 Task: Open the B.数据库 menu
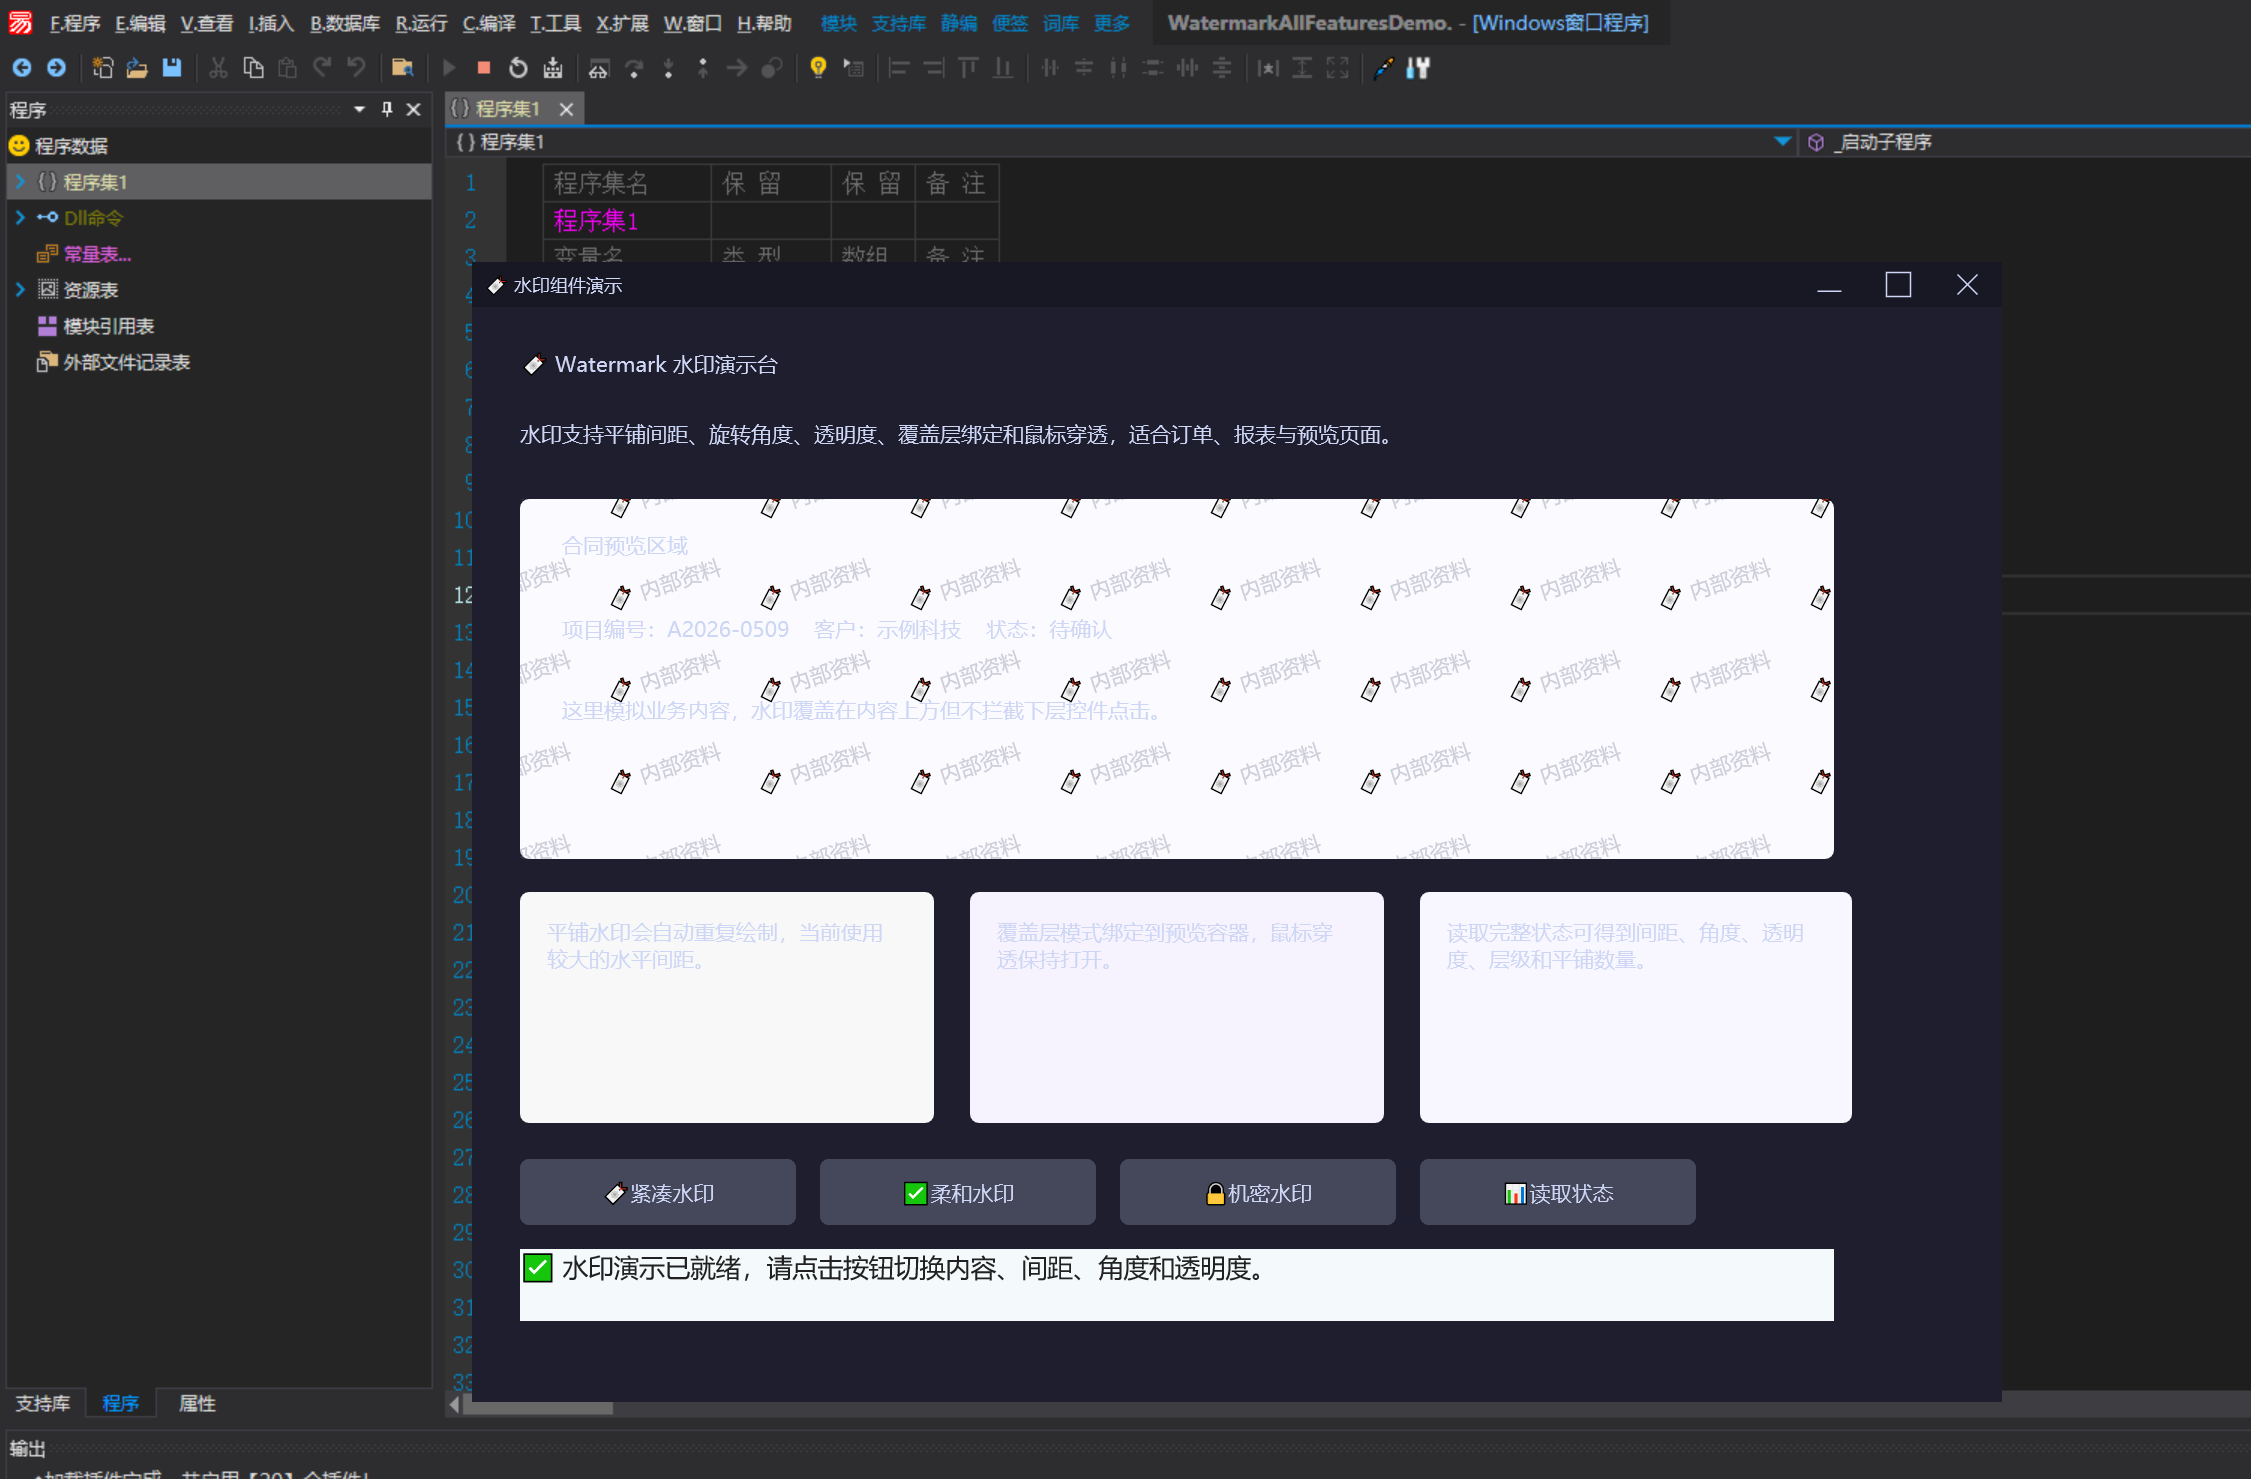tap(345, 23)
